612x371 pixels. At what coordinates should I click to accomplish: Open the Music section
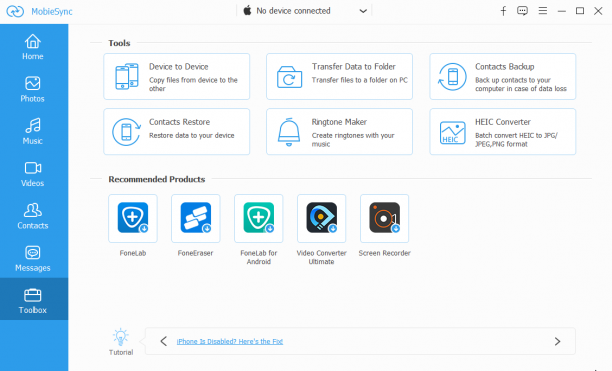pos(33,131)
